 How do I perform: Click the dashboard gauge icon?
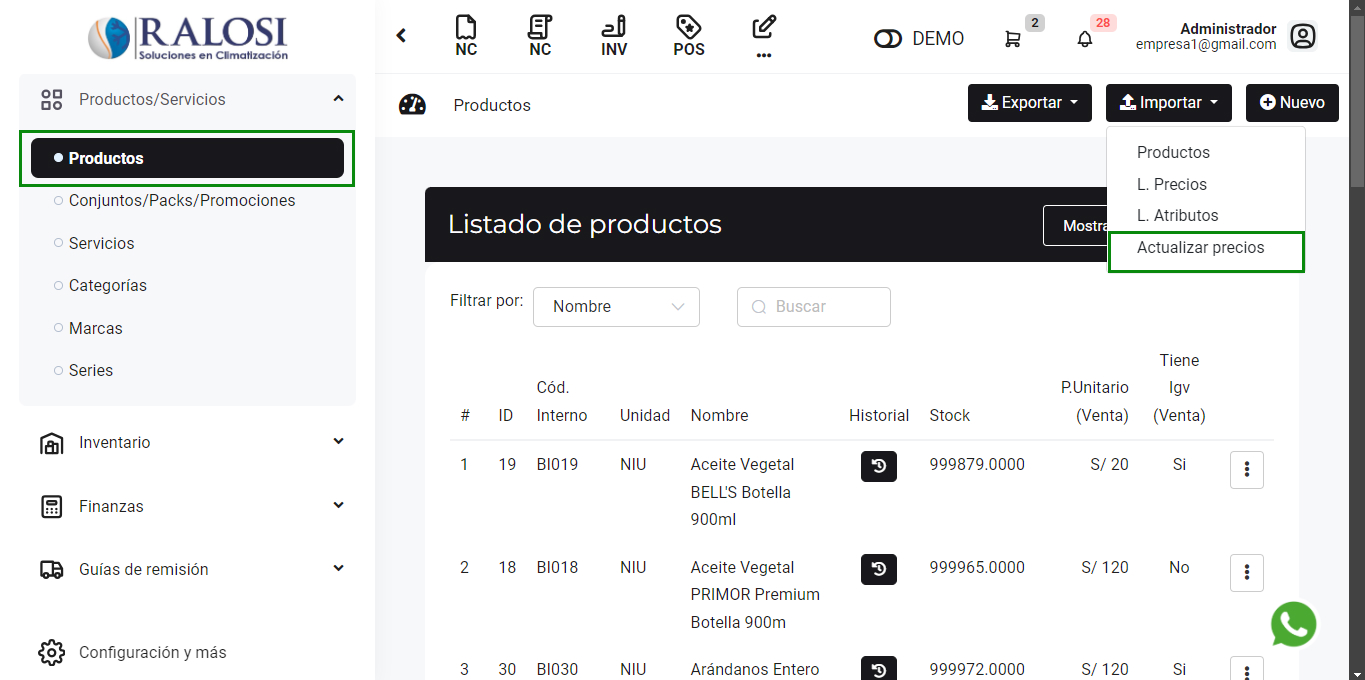pyautogui.click(x=412, y=105)
